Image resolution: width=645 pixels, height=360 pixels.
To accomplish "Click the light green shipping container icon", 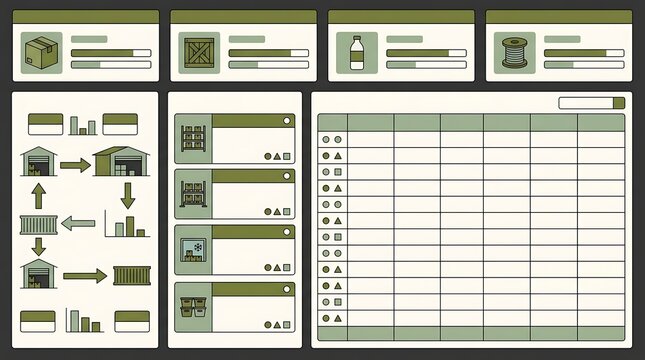I will point(39,225).
